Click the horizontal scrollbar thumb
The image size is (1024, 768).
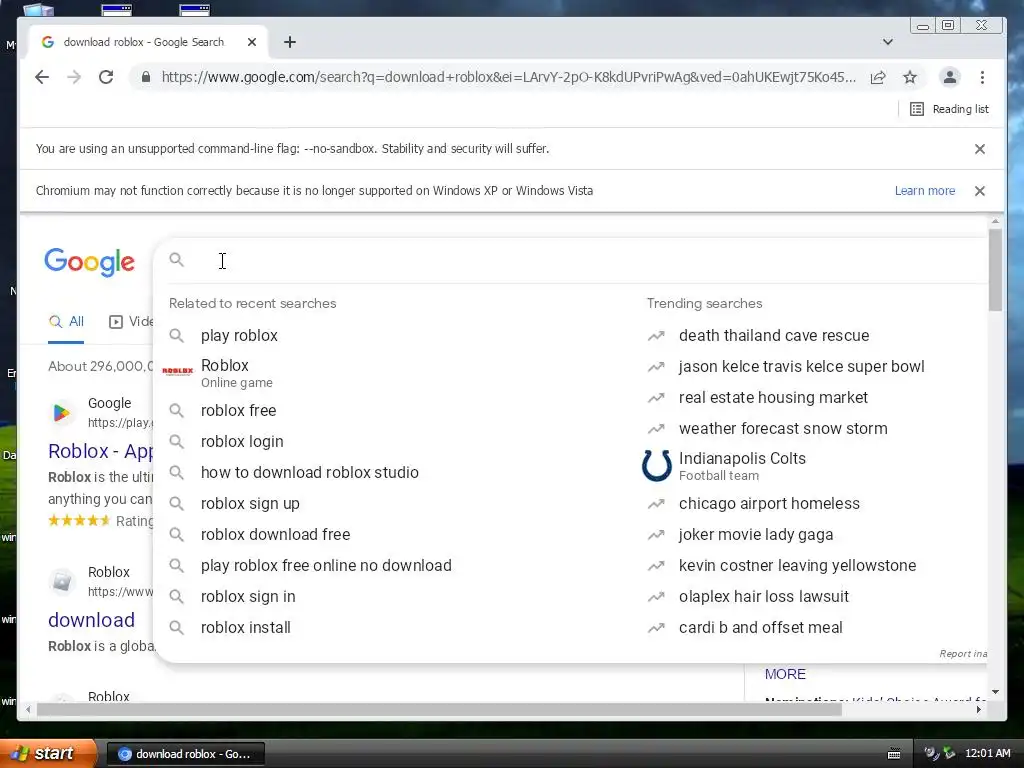439,709
